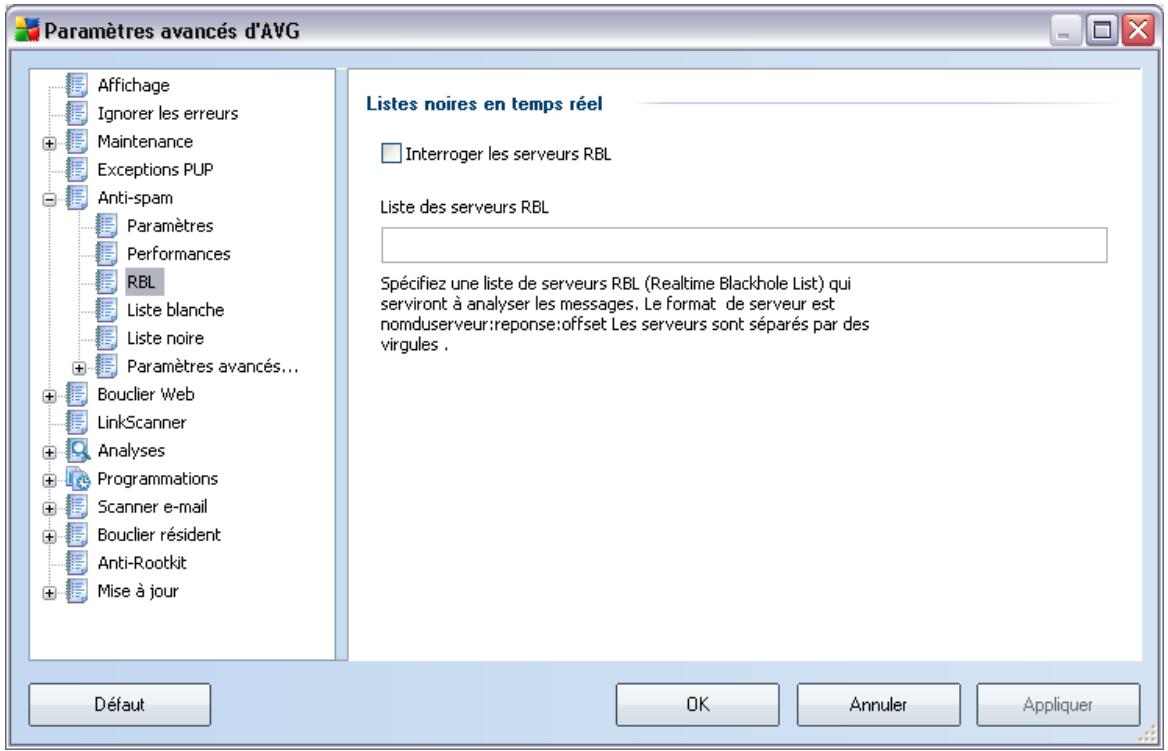Select the Bouclier Web label
1168x751 pixels.
pos(146,394)
